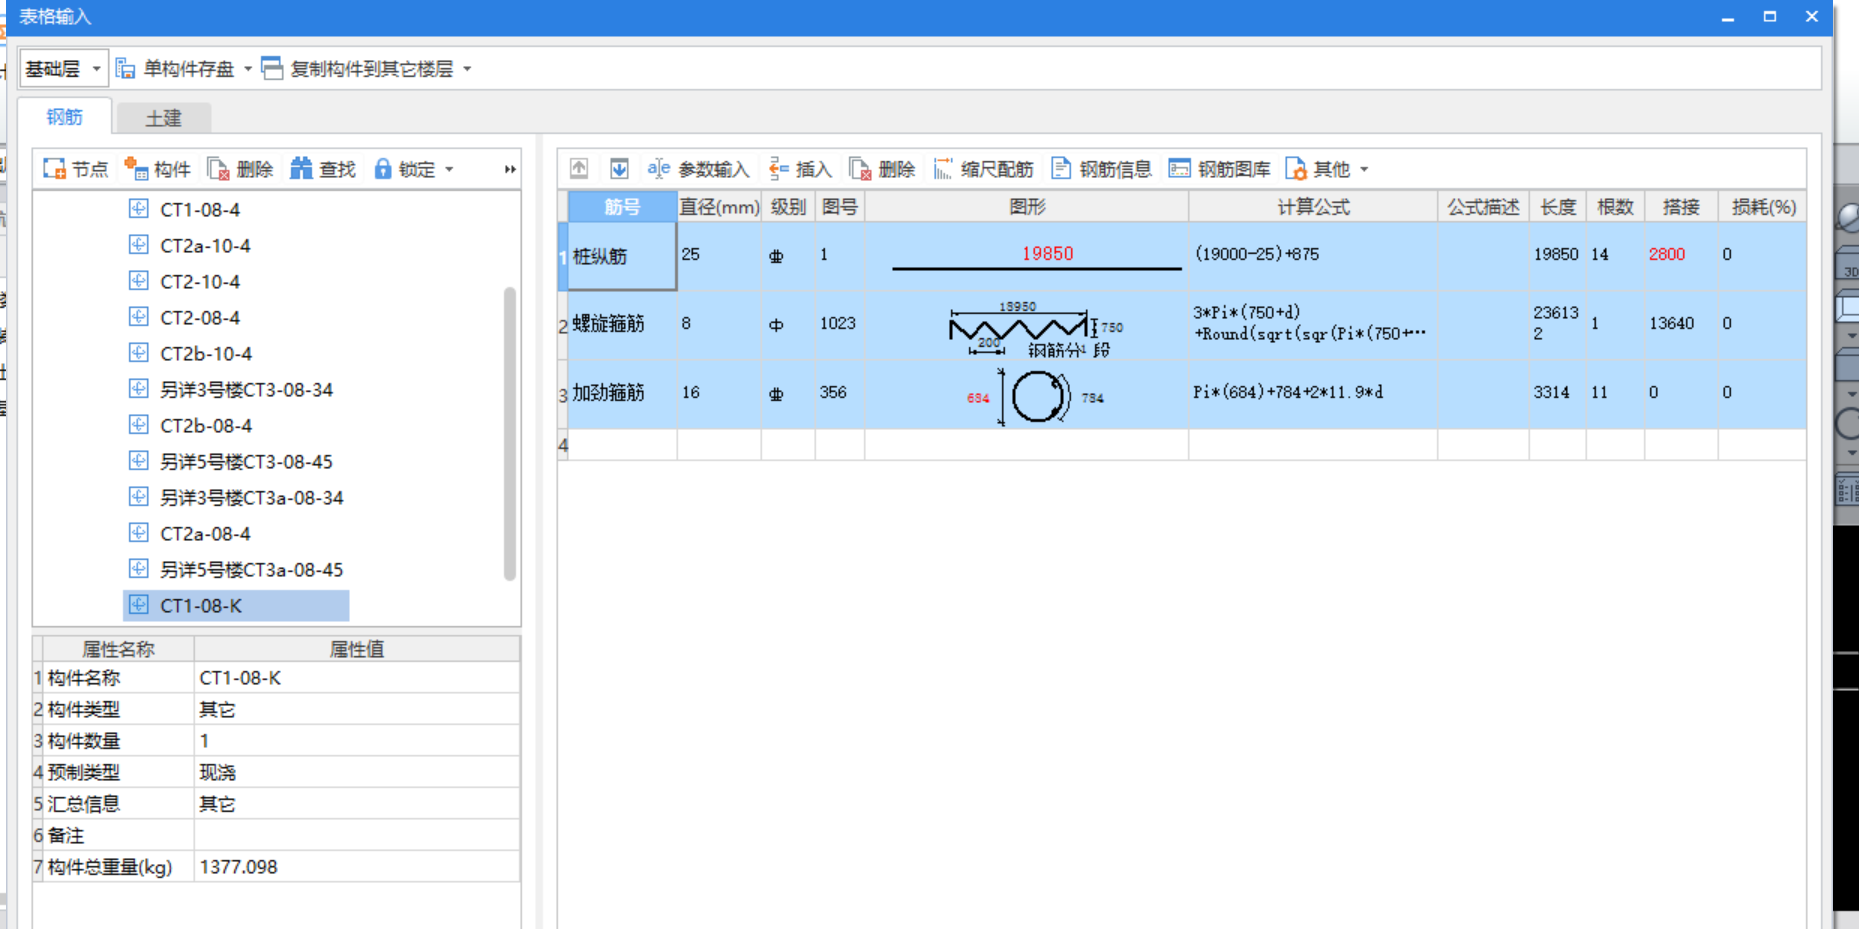Insert a rebar row with 插入
Screen dimensions: 1859x929
pyautogui.click(x=800, y=169)
